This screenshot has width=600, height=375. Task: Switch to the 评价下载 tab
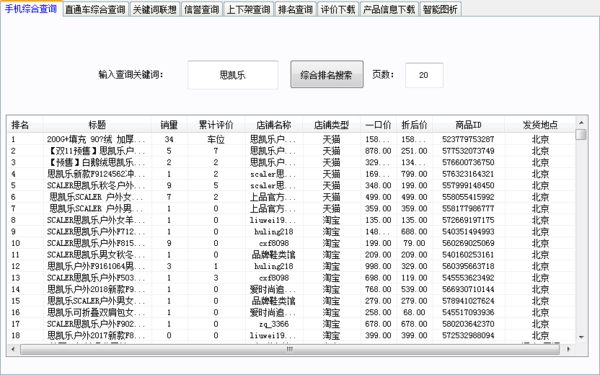(x=338, y=9)
